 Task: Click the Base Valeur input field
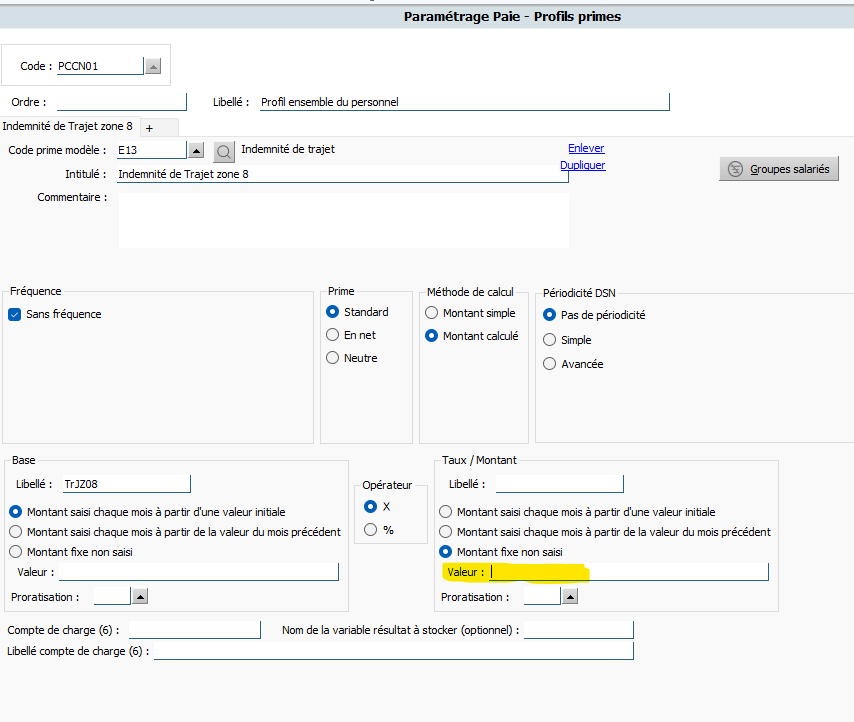click(199, 572)
